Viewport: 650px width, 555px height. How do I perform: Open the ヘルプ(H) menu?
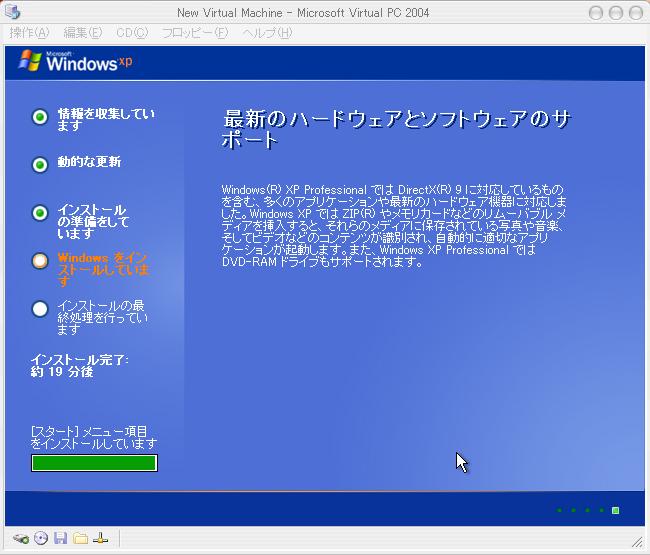[267, 33]
